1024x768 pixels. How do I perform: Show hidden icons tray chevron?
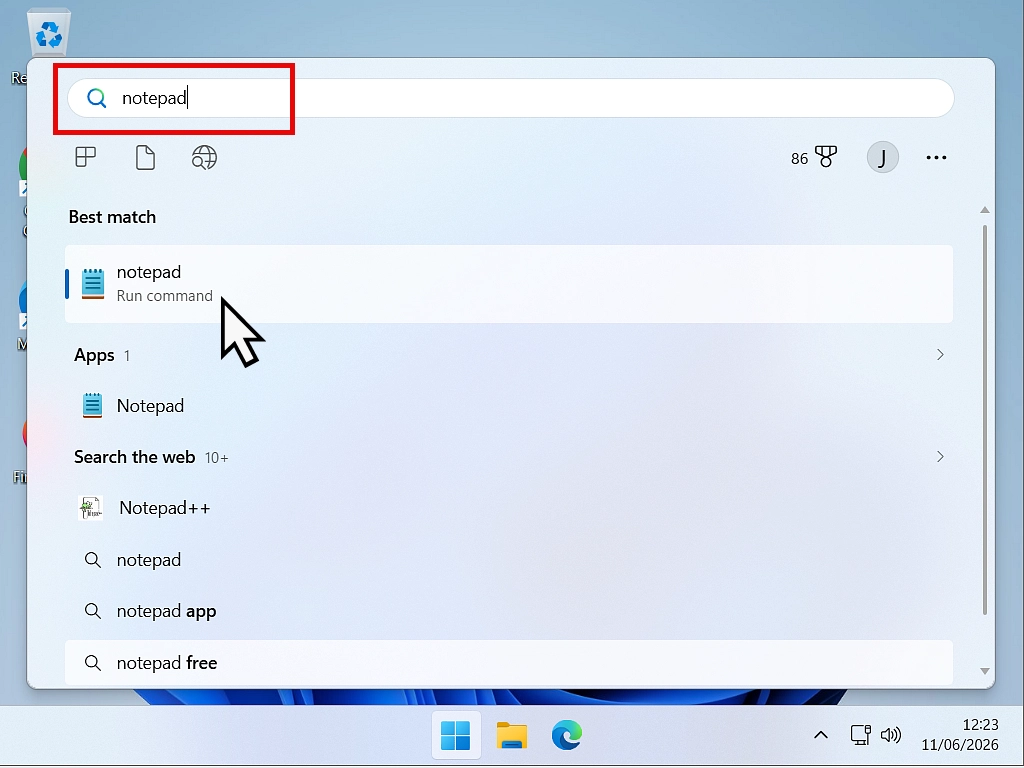(821, 735)
